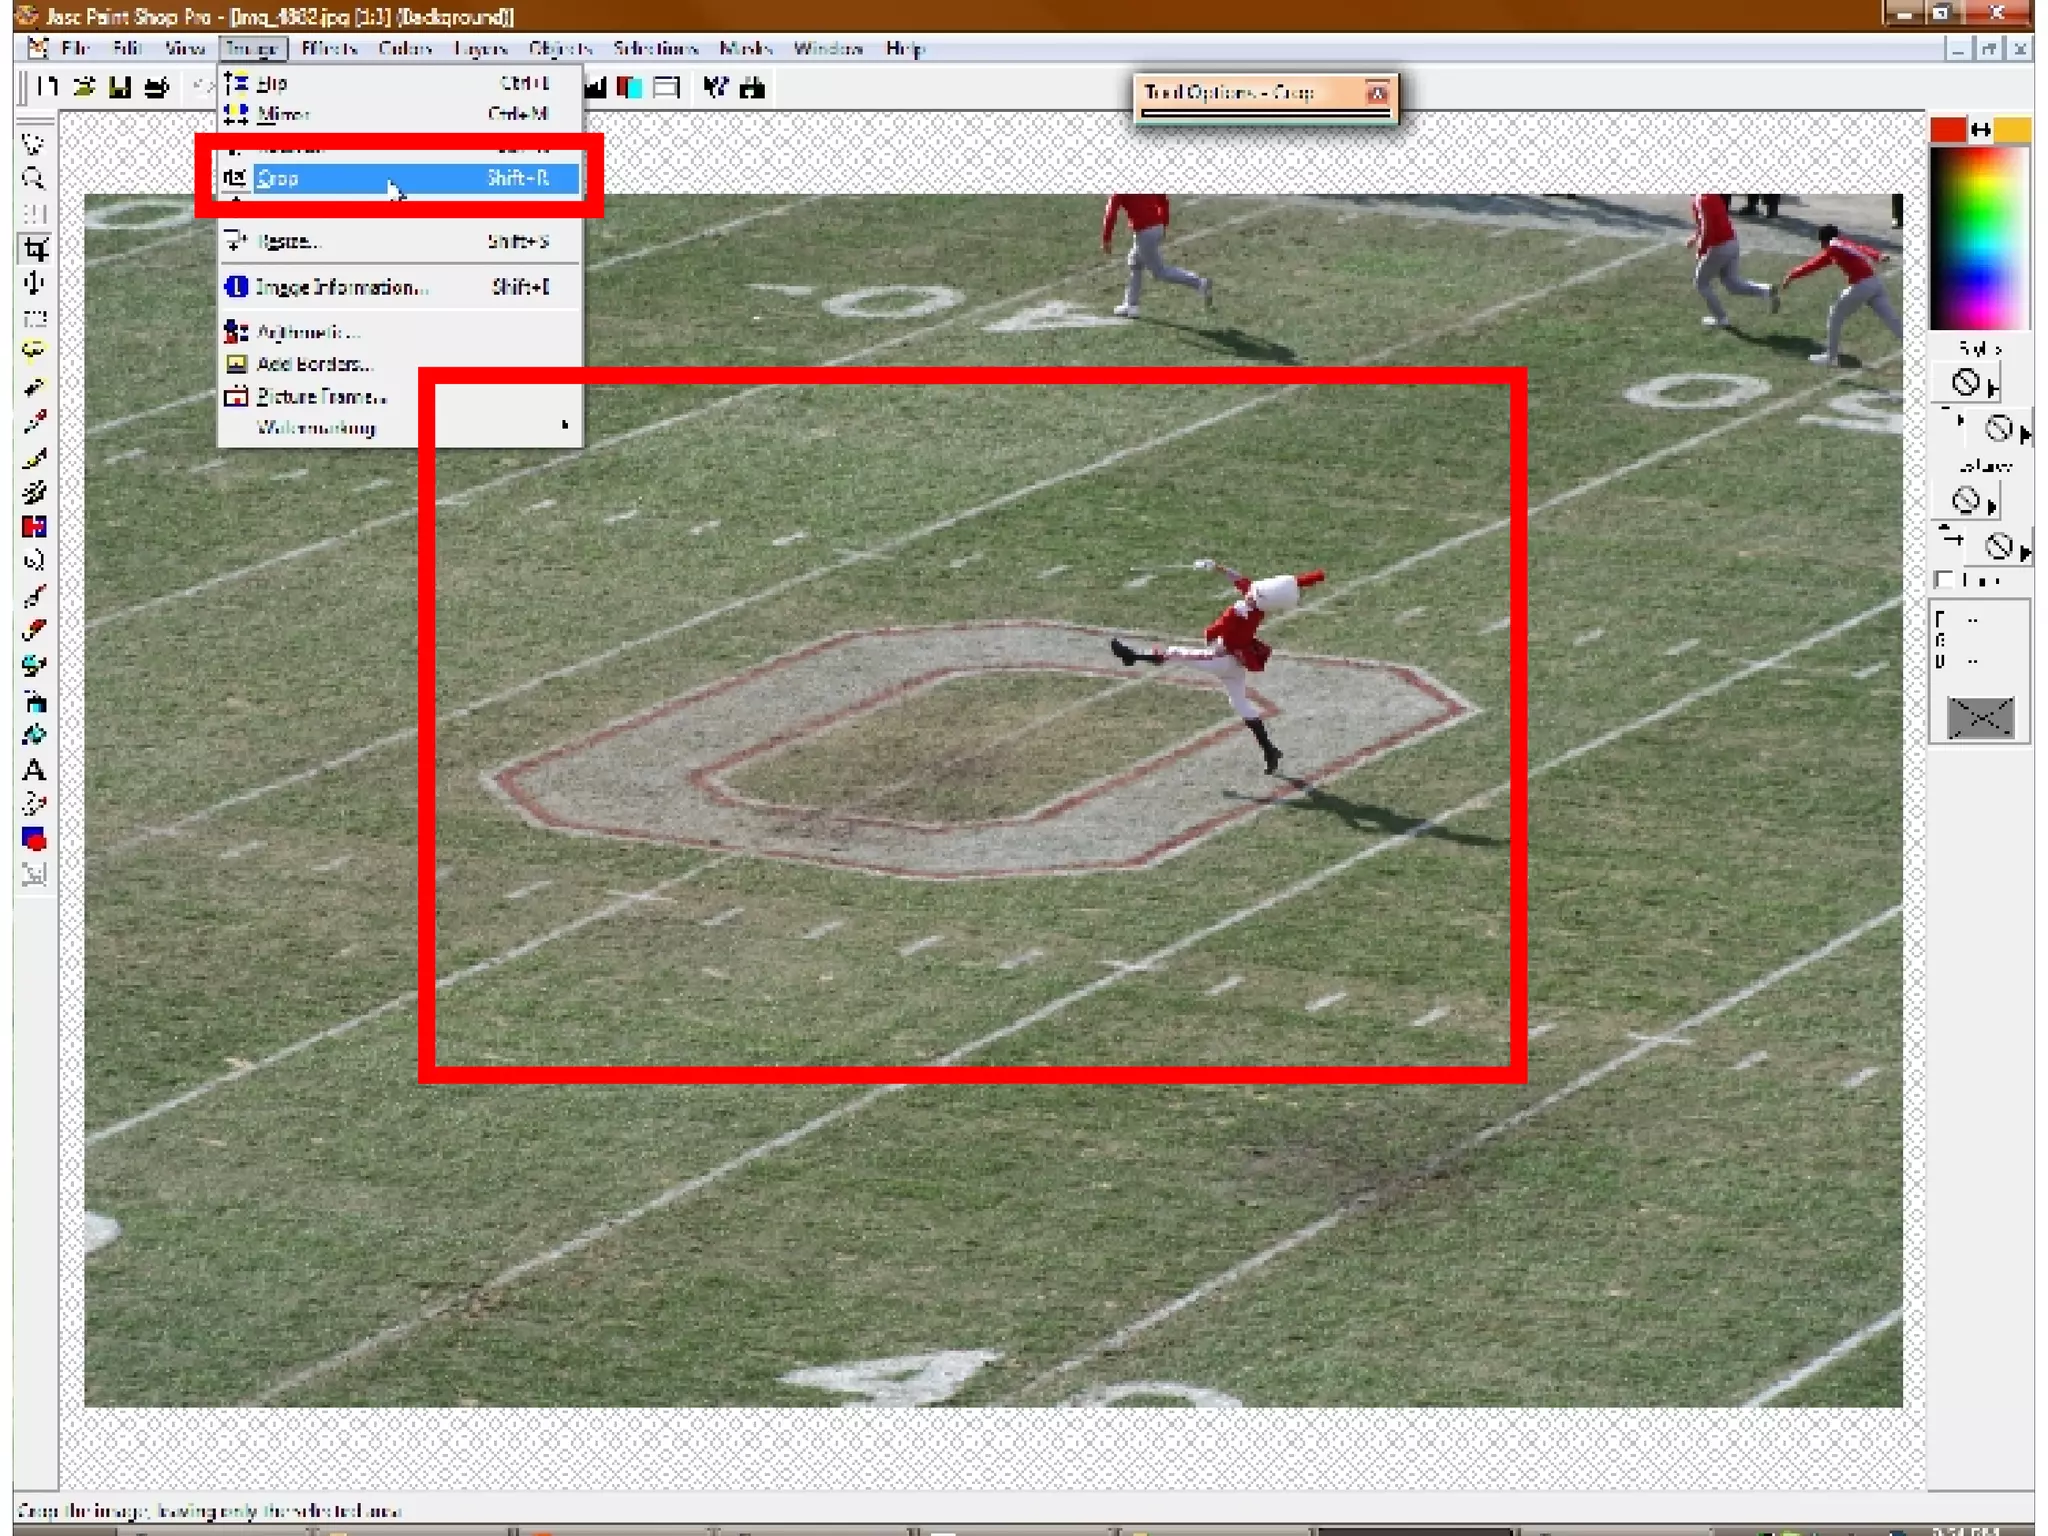Click the Save disk icon in toolbar
The height and width of the screenshot is (1536, 2048).
(x=120, y=88)
